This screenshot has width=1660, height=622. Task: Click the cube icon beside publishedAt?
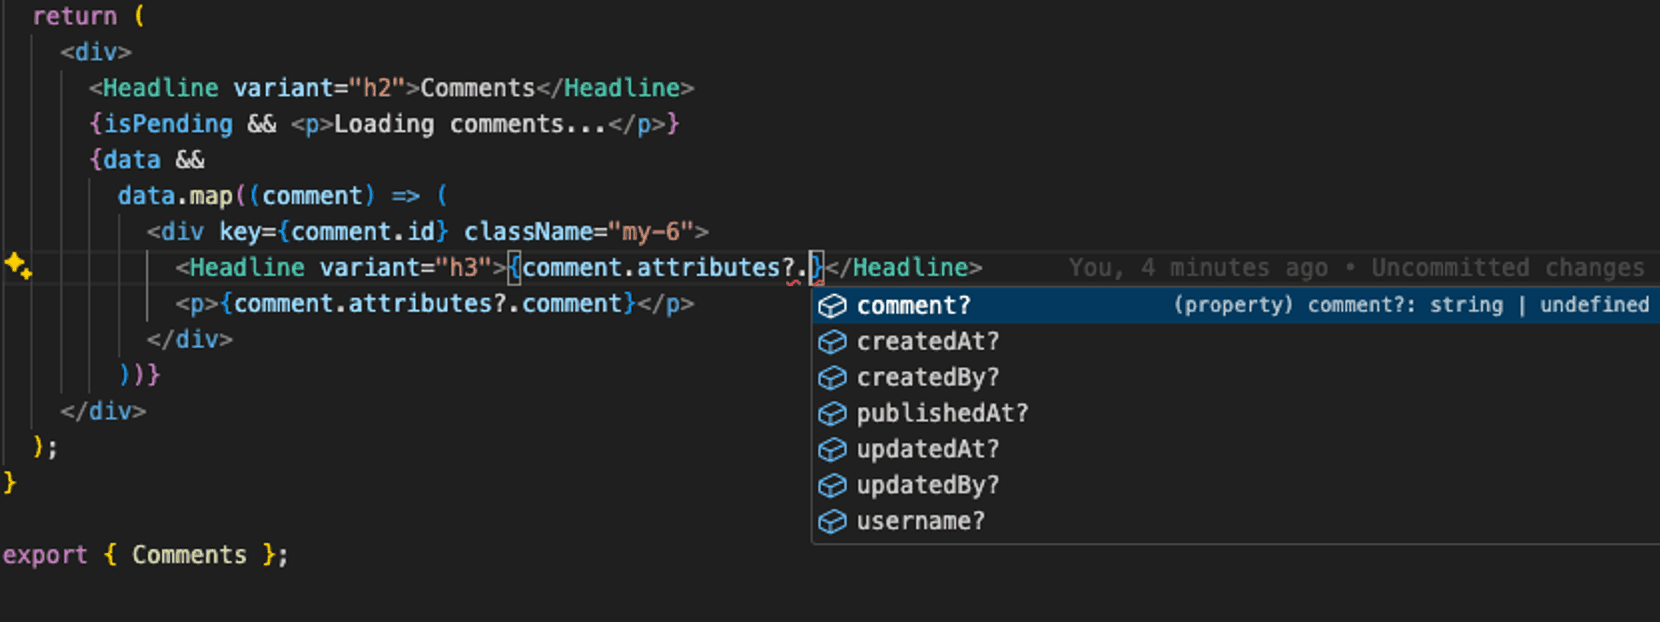tap(832, 414)
